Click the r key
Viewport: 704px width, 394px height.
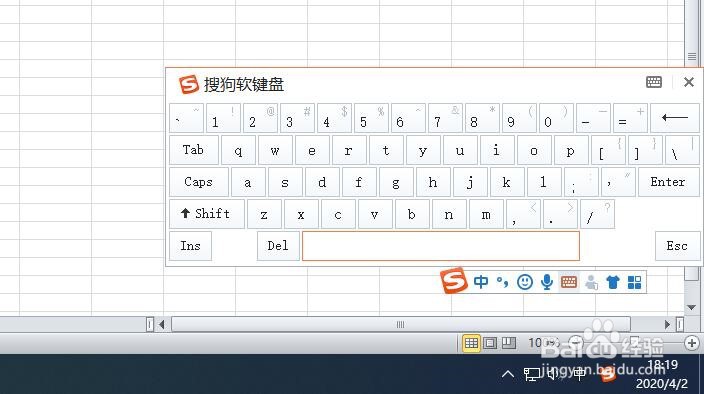coord(349,150)
